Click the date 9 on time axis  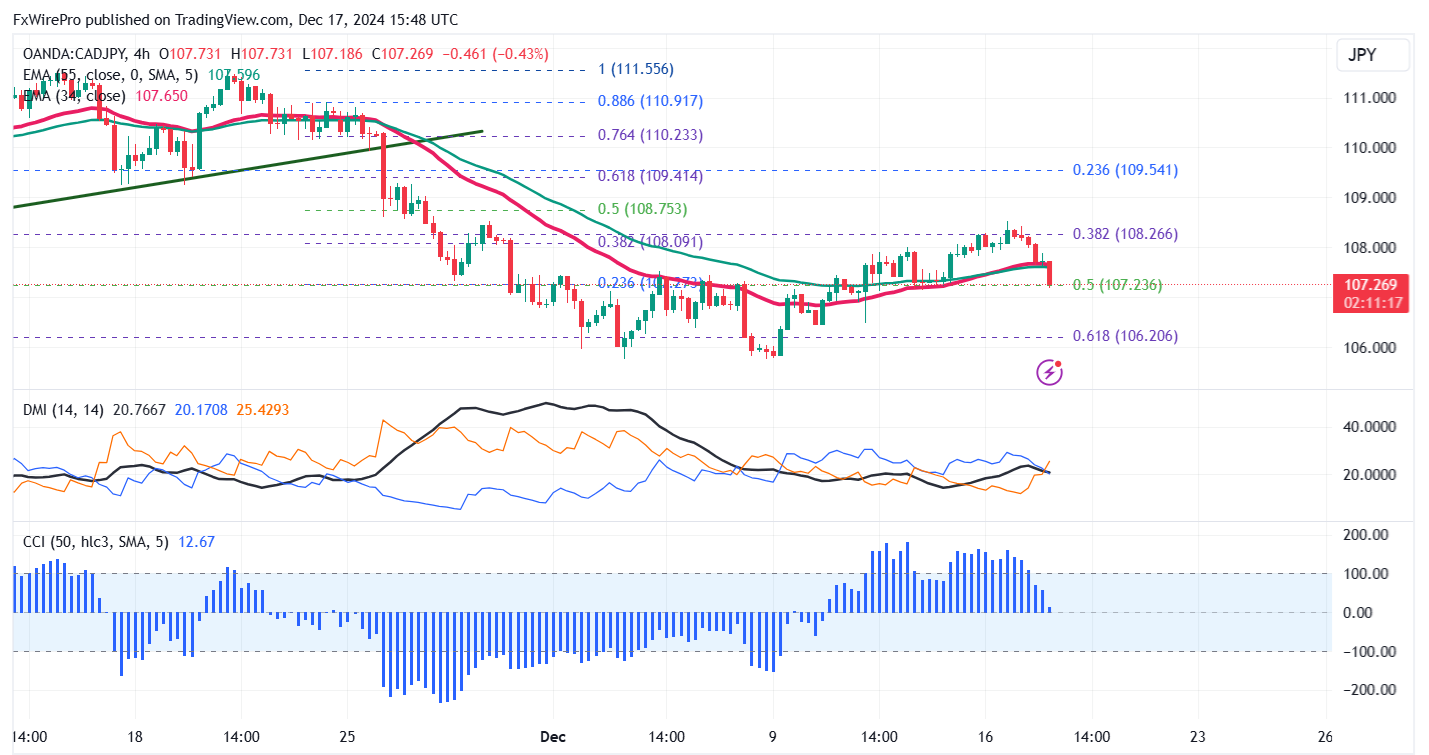point(773,737)
